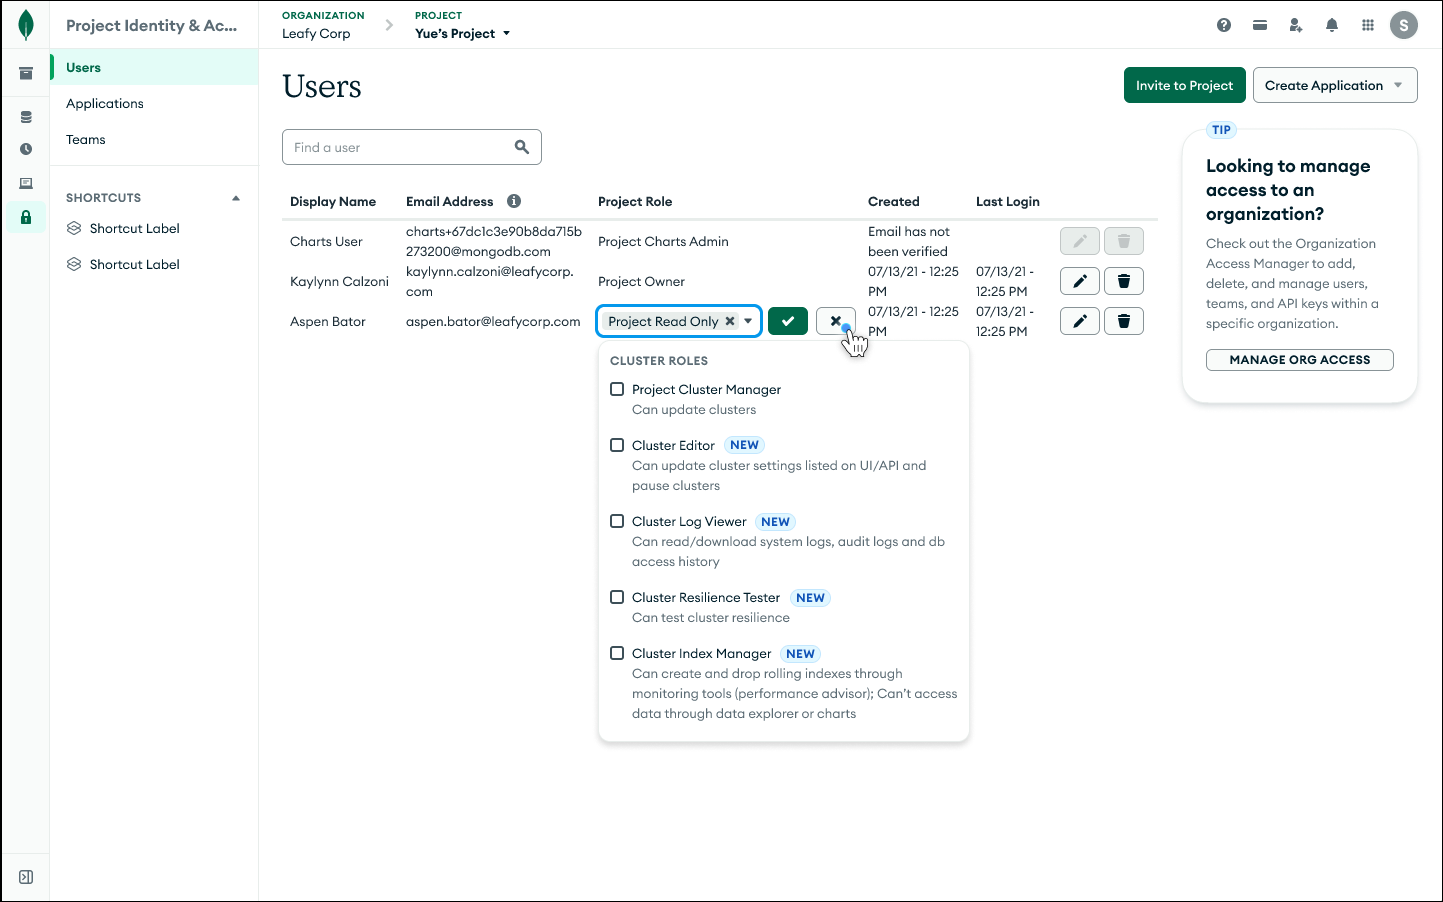The image size is (1443, 902).
Task: Open the Teams sidebar item
Action: click(x=86, y=140)
